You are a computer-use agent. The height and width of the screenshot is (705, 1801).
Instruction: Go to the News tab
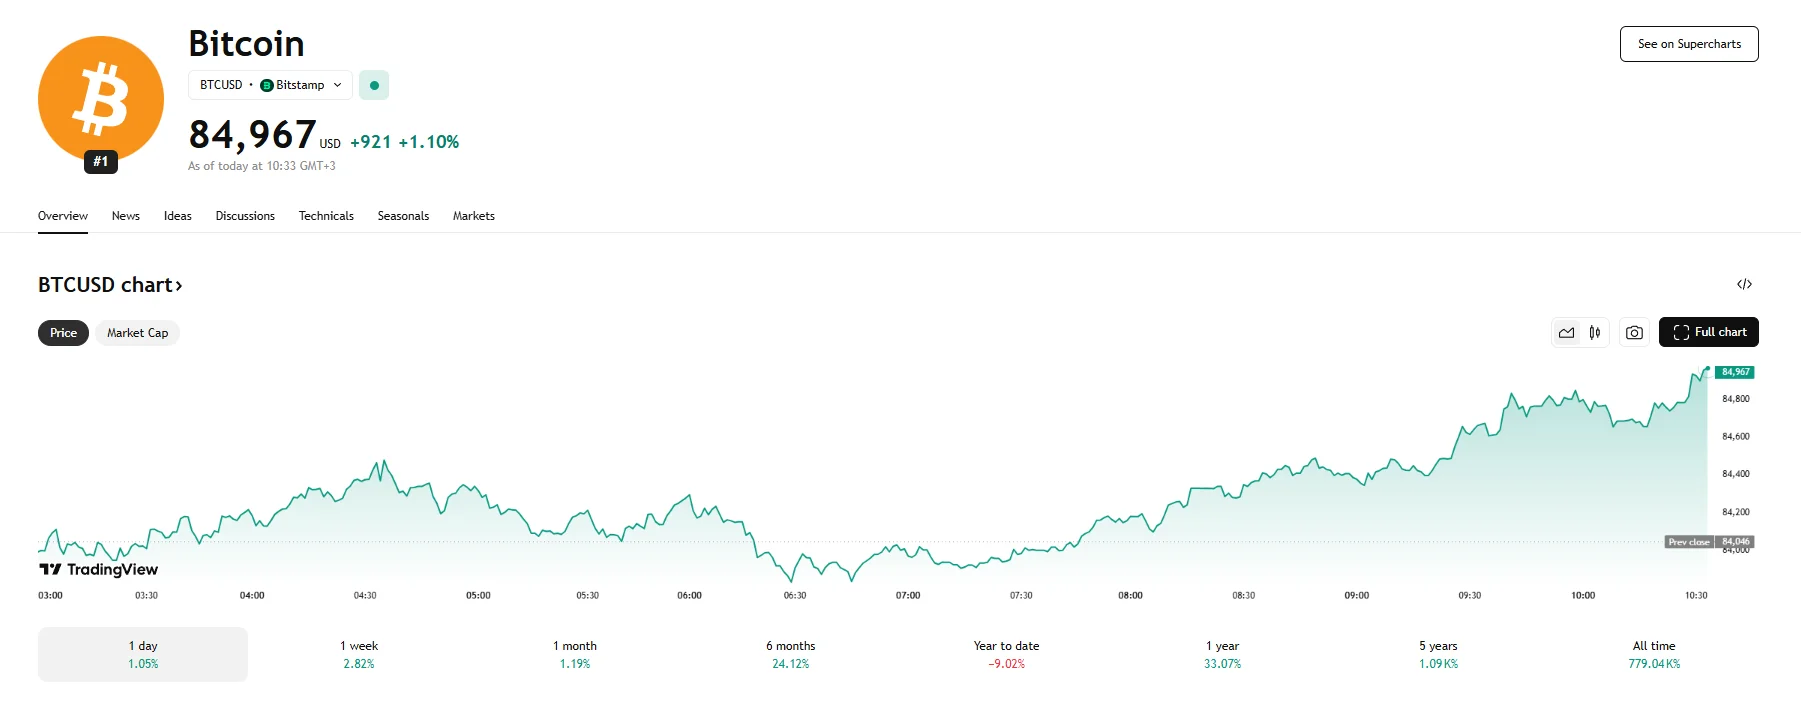tap(126, 216)
